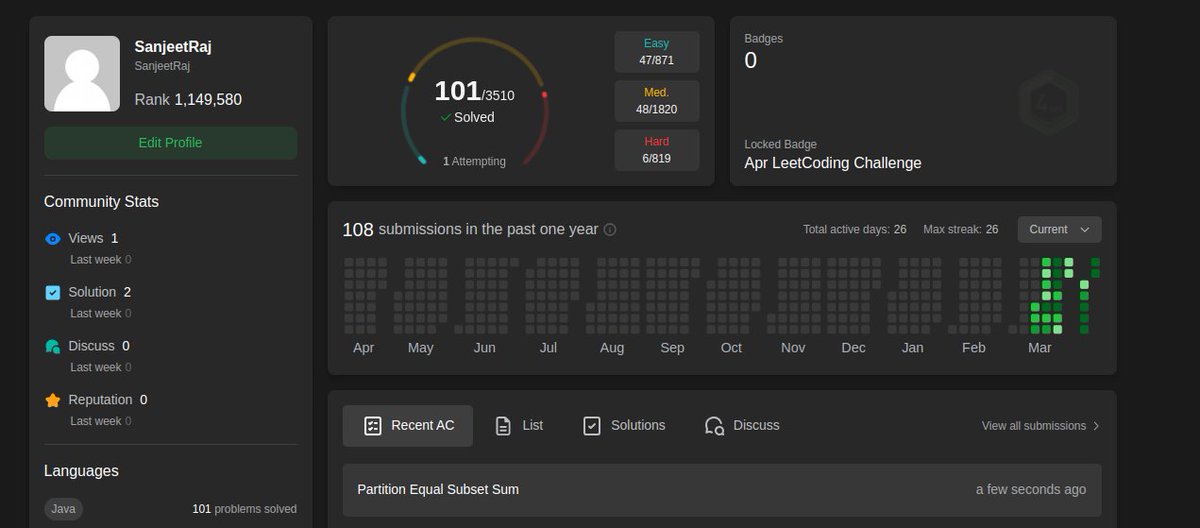Click the profile avatar image
The image size is (1200, 528).
[x=82, y=74]
